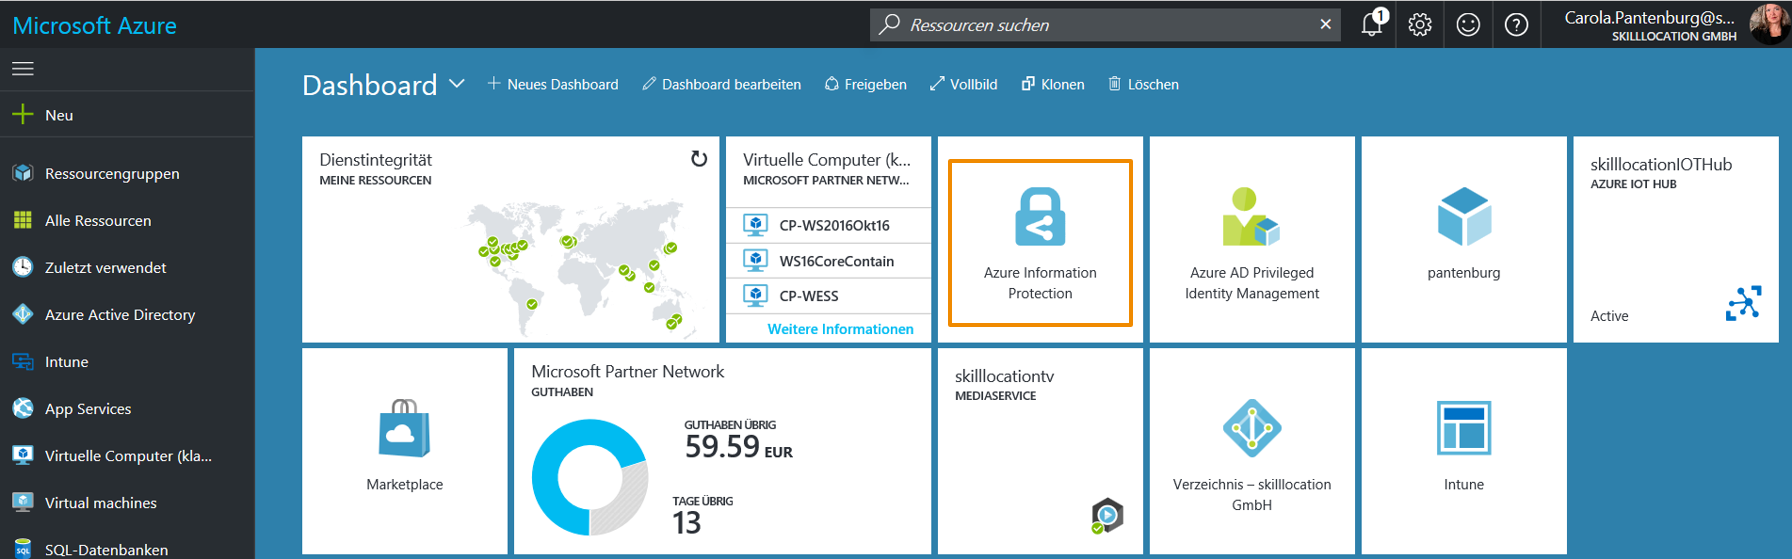Open the notifications bell icon
The width and height of the screenshot is (1792, 559).
tap(1372, 24)
